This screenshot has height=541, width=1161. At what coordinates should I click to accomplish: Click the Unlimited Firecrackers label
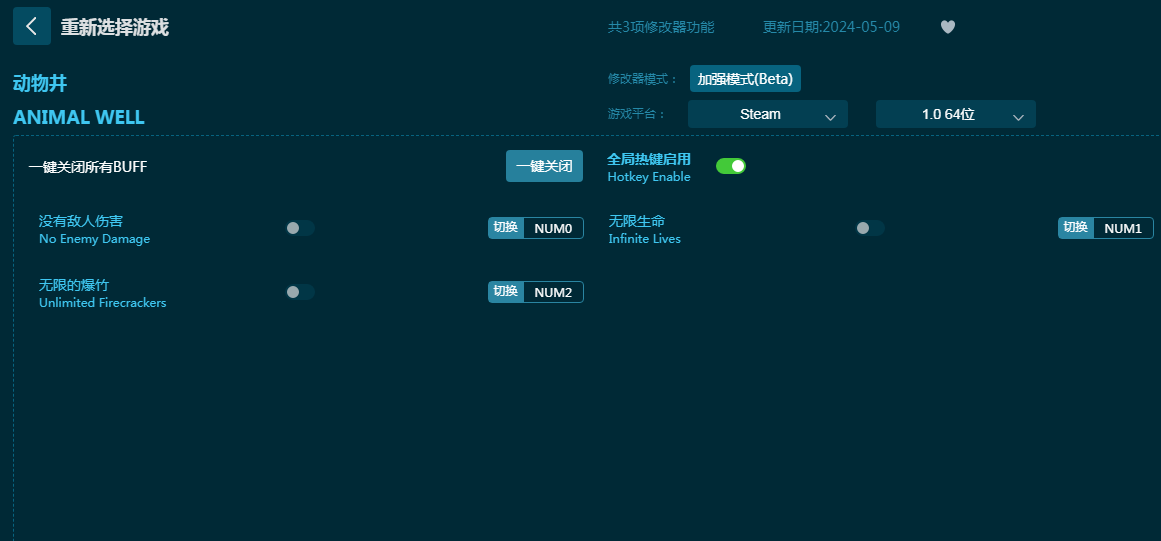click(x=103, y=303)
